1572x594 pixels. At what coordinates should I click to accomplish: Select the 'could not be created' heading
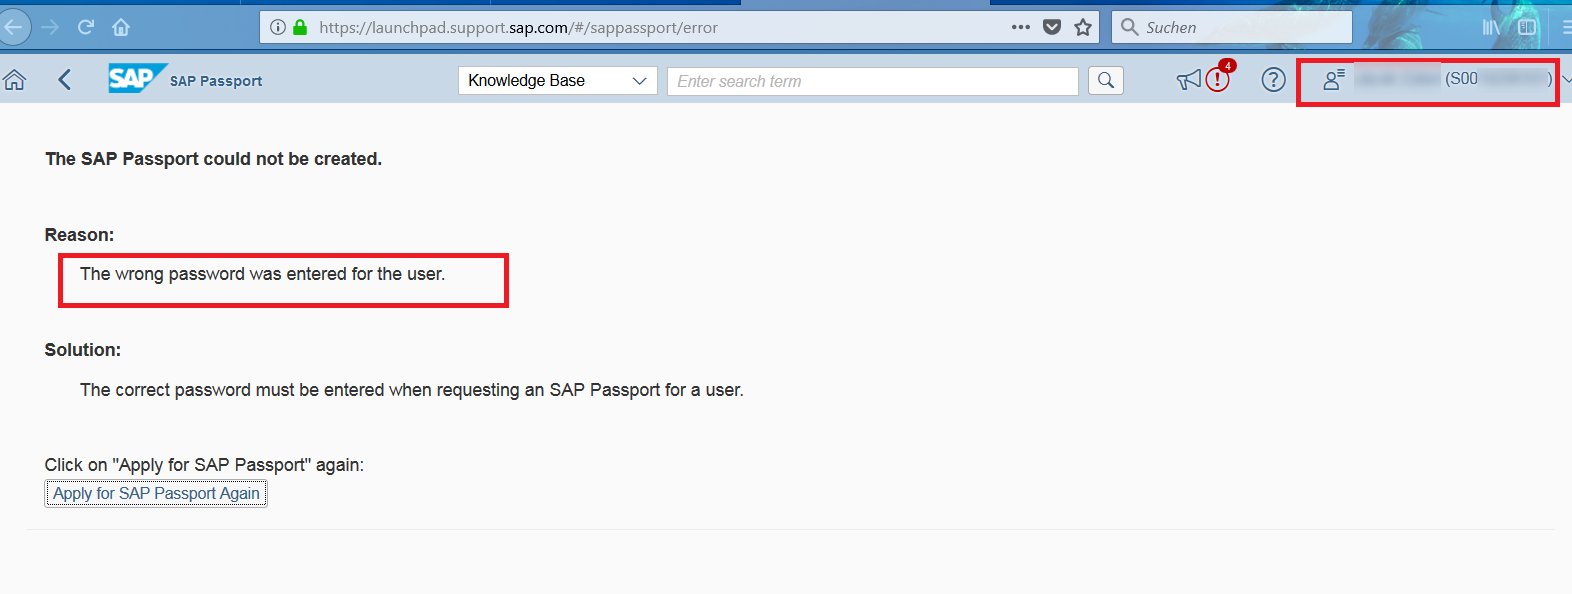[x=213, y=159]
